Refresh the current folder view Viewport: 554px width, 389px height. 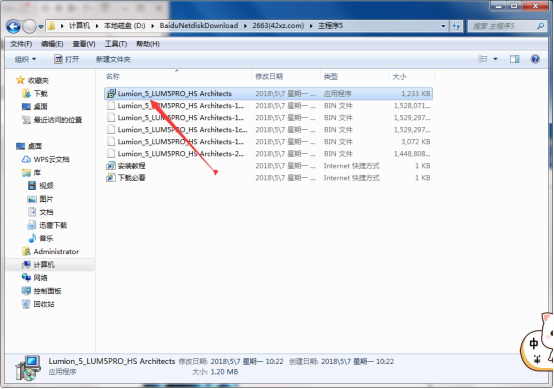(x=456, y=26)
